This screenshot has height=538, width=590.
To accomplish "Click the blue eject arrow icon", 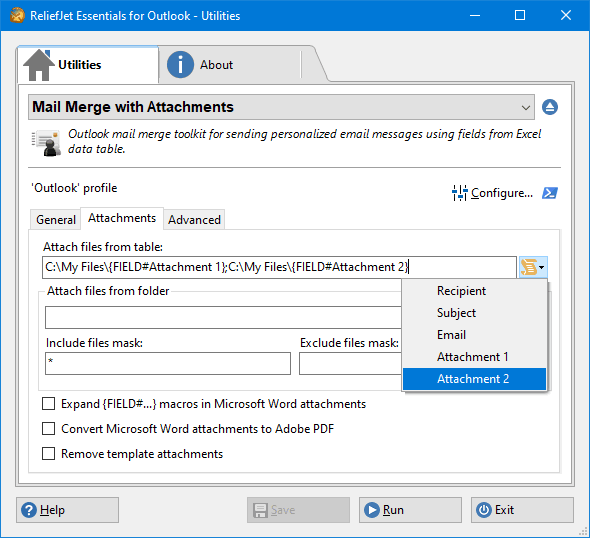I will tap(550, 107).
